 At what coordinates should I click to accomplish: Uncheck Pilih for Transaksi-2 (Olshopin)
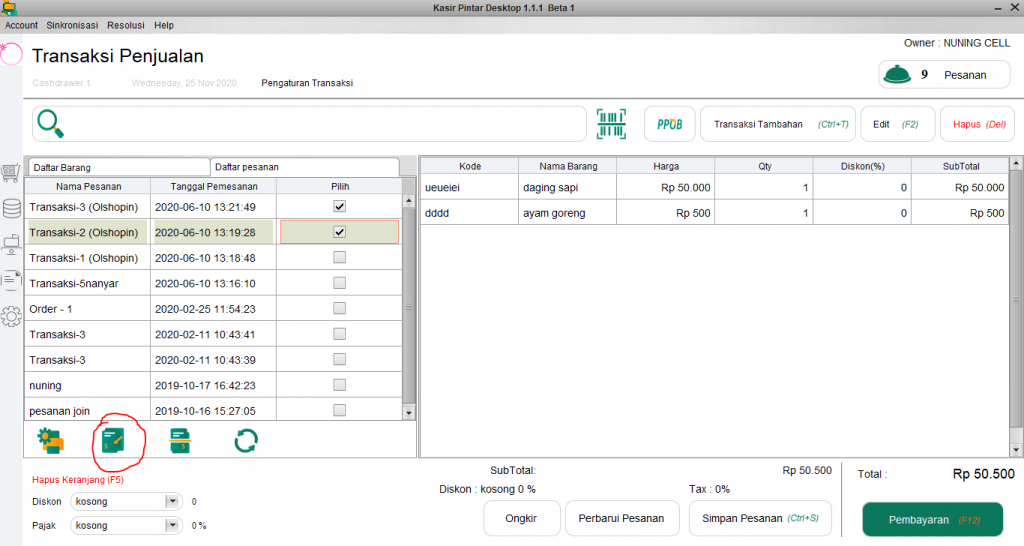(x=340, y=232)
